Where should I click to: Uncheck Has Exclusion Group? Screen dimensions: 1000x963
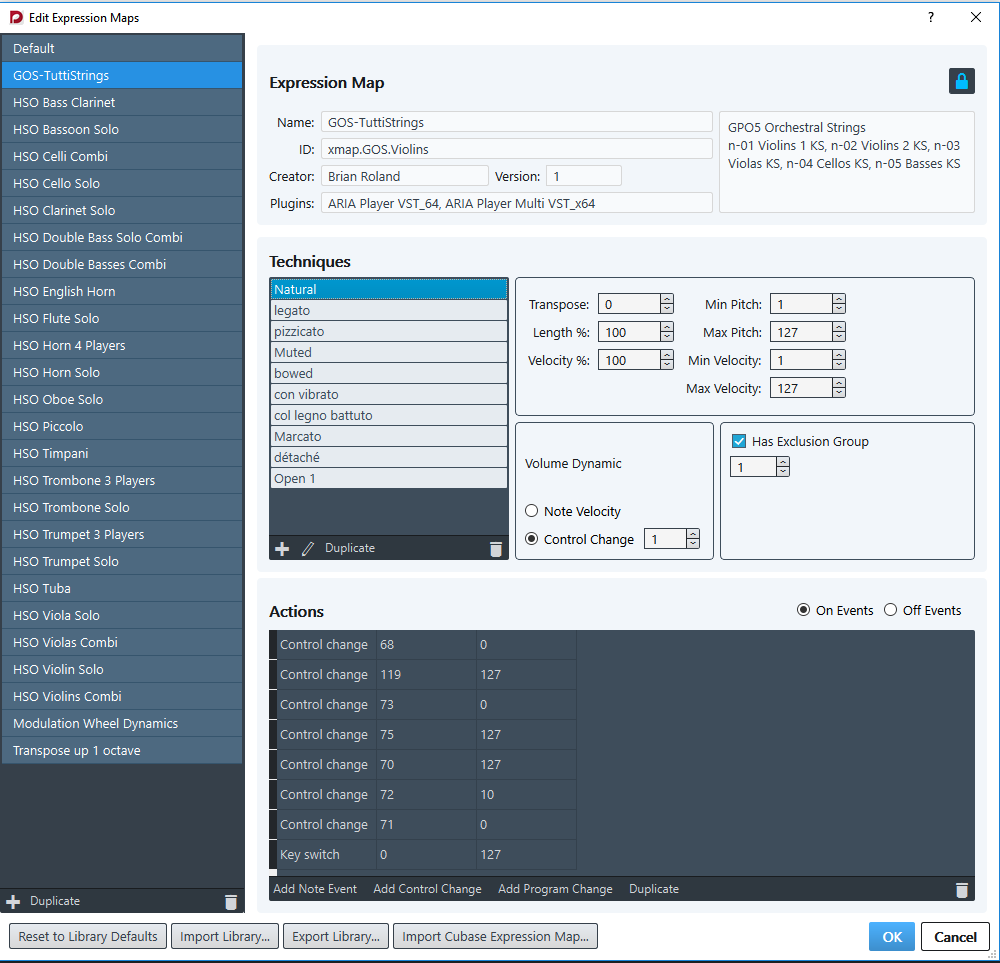coord(739,441)
